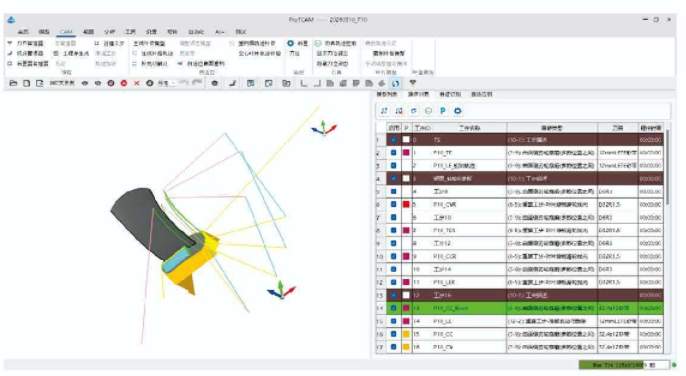Open the AI+ menu tab
686x376 pixels.
pyautogui.click(x=220, y=32)
